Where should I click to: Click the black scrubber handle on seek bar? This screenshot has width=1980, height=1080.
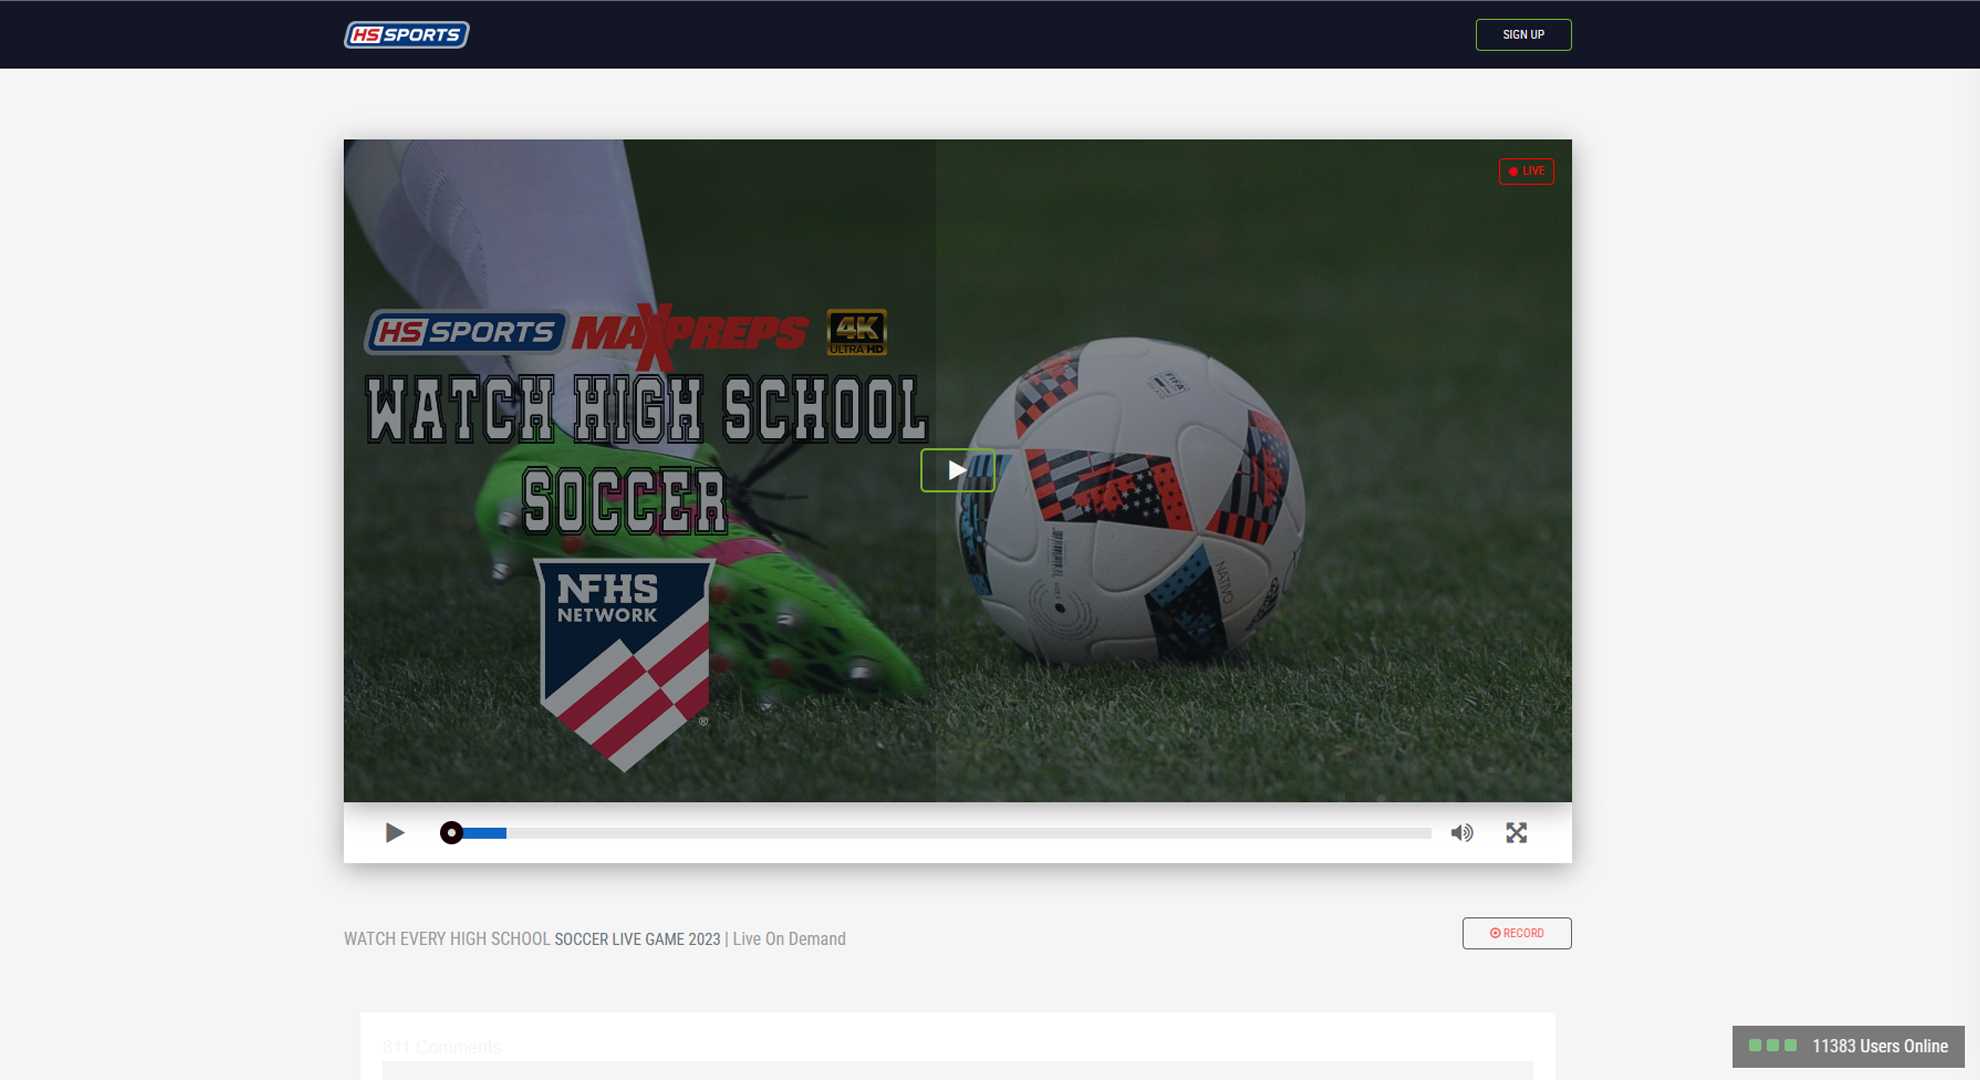coord(451,833)
